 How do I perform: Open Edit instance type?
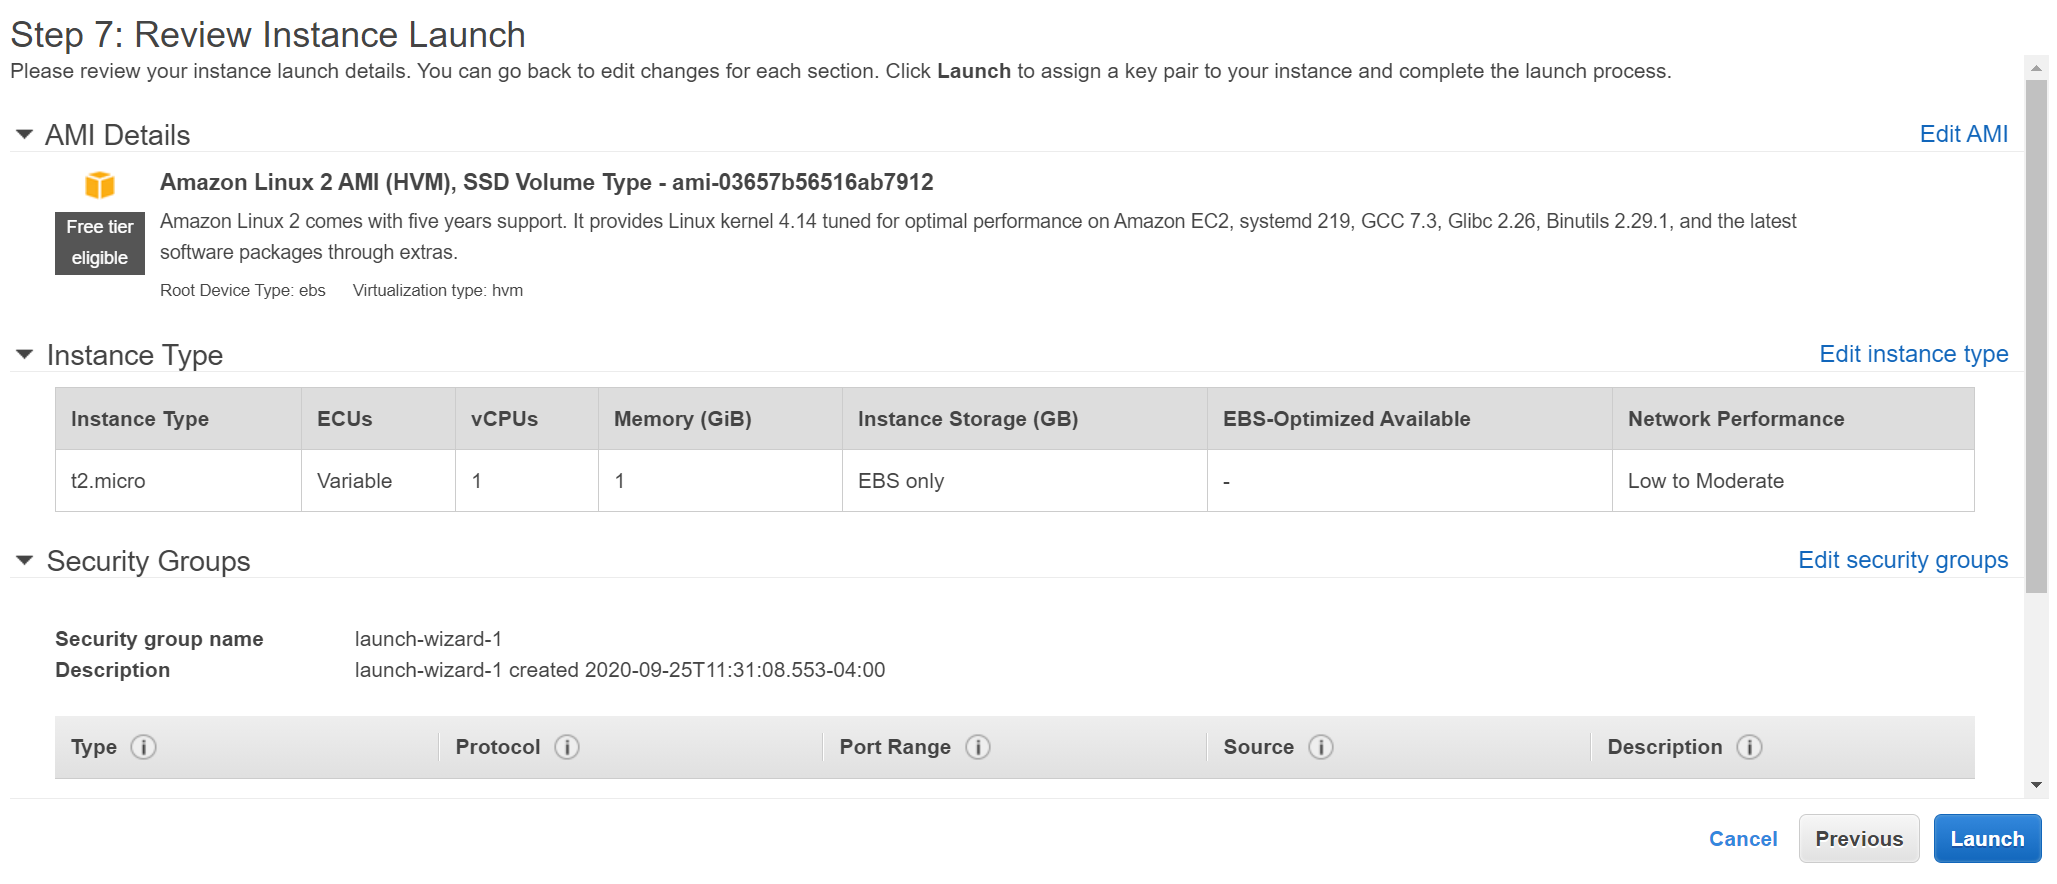tap(1913, 354)
